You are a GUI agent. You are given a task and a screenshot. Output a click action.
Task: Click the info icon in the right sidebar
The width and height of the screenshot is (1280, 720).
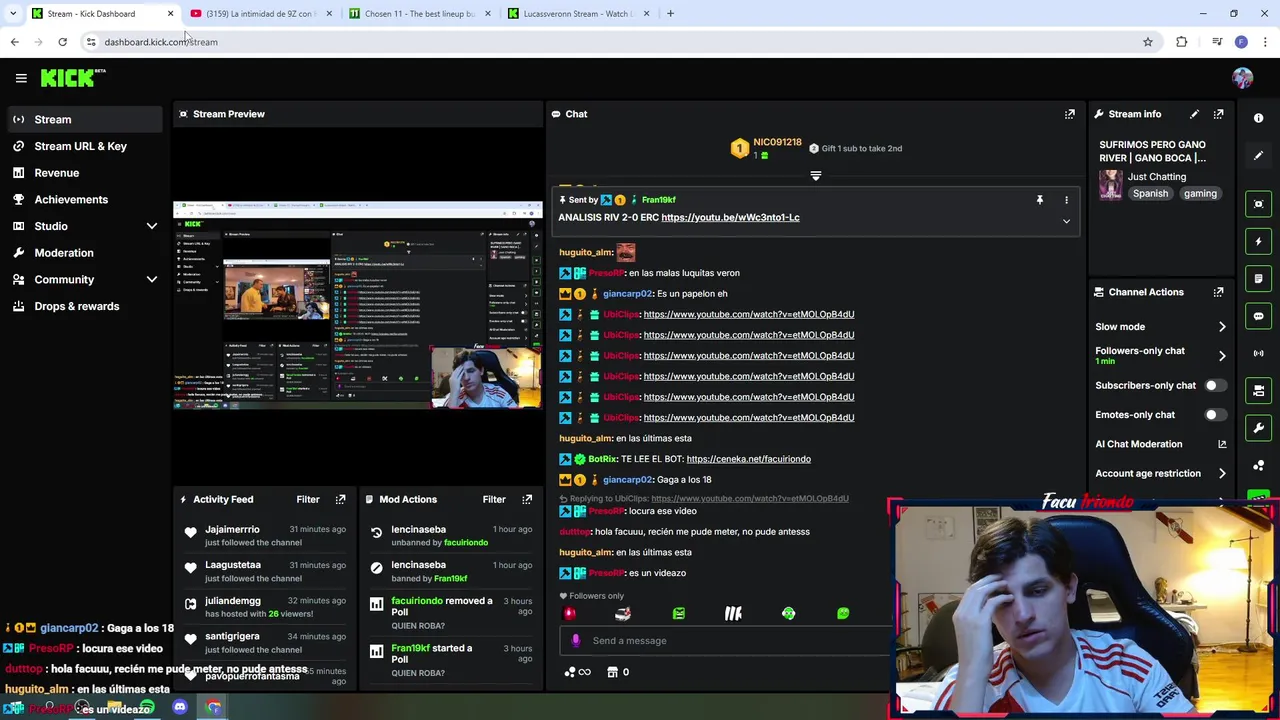[x=1259, y=118]
